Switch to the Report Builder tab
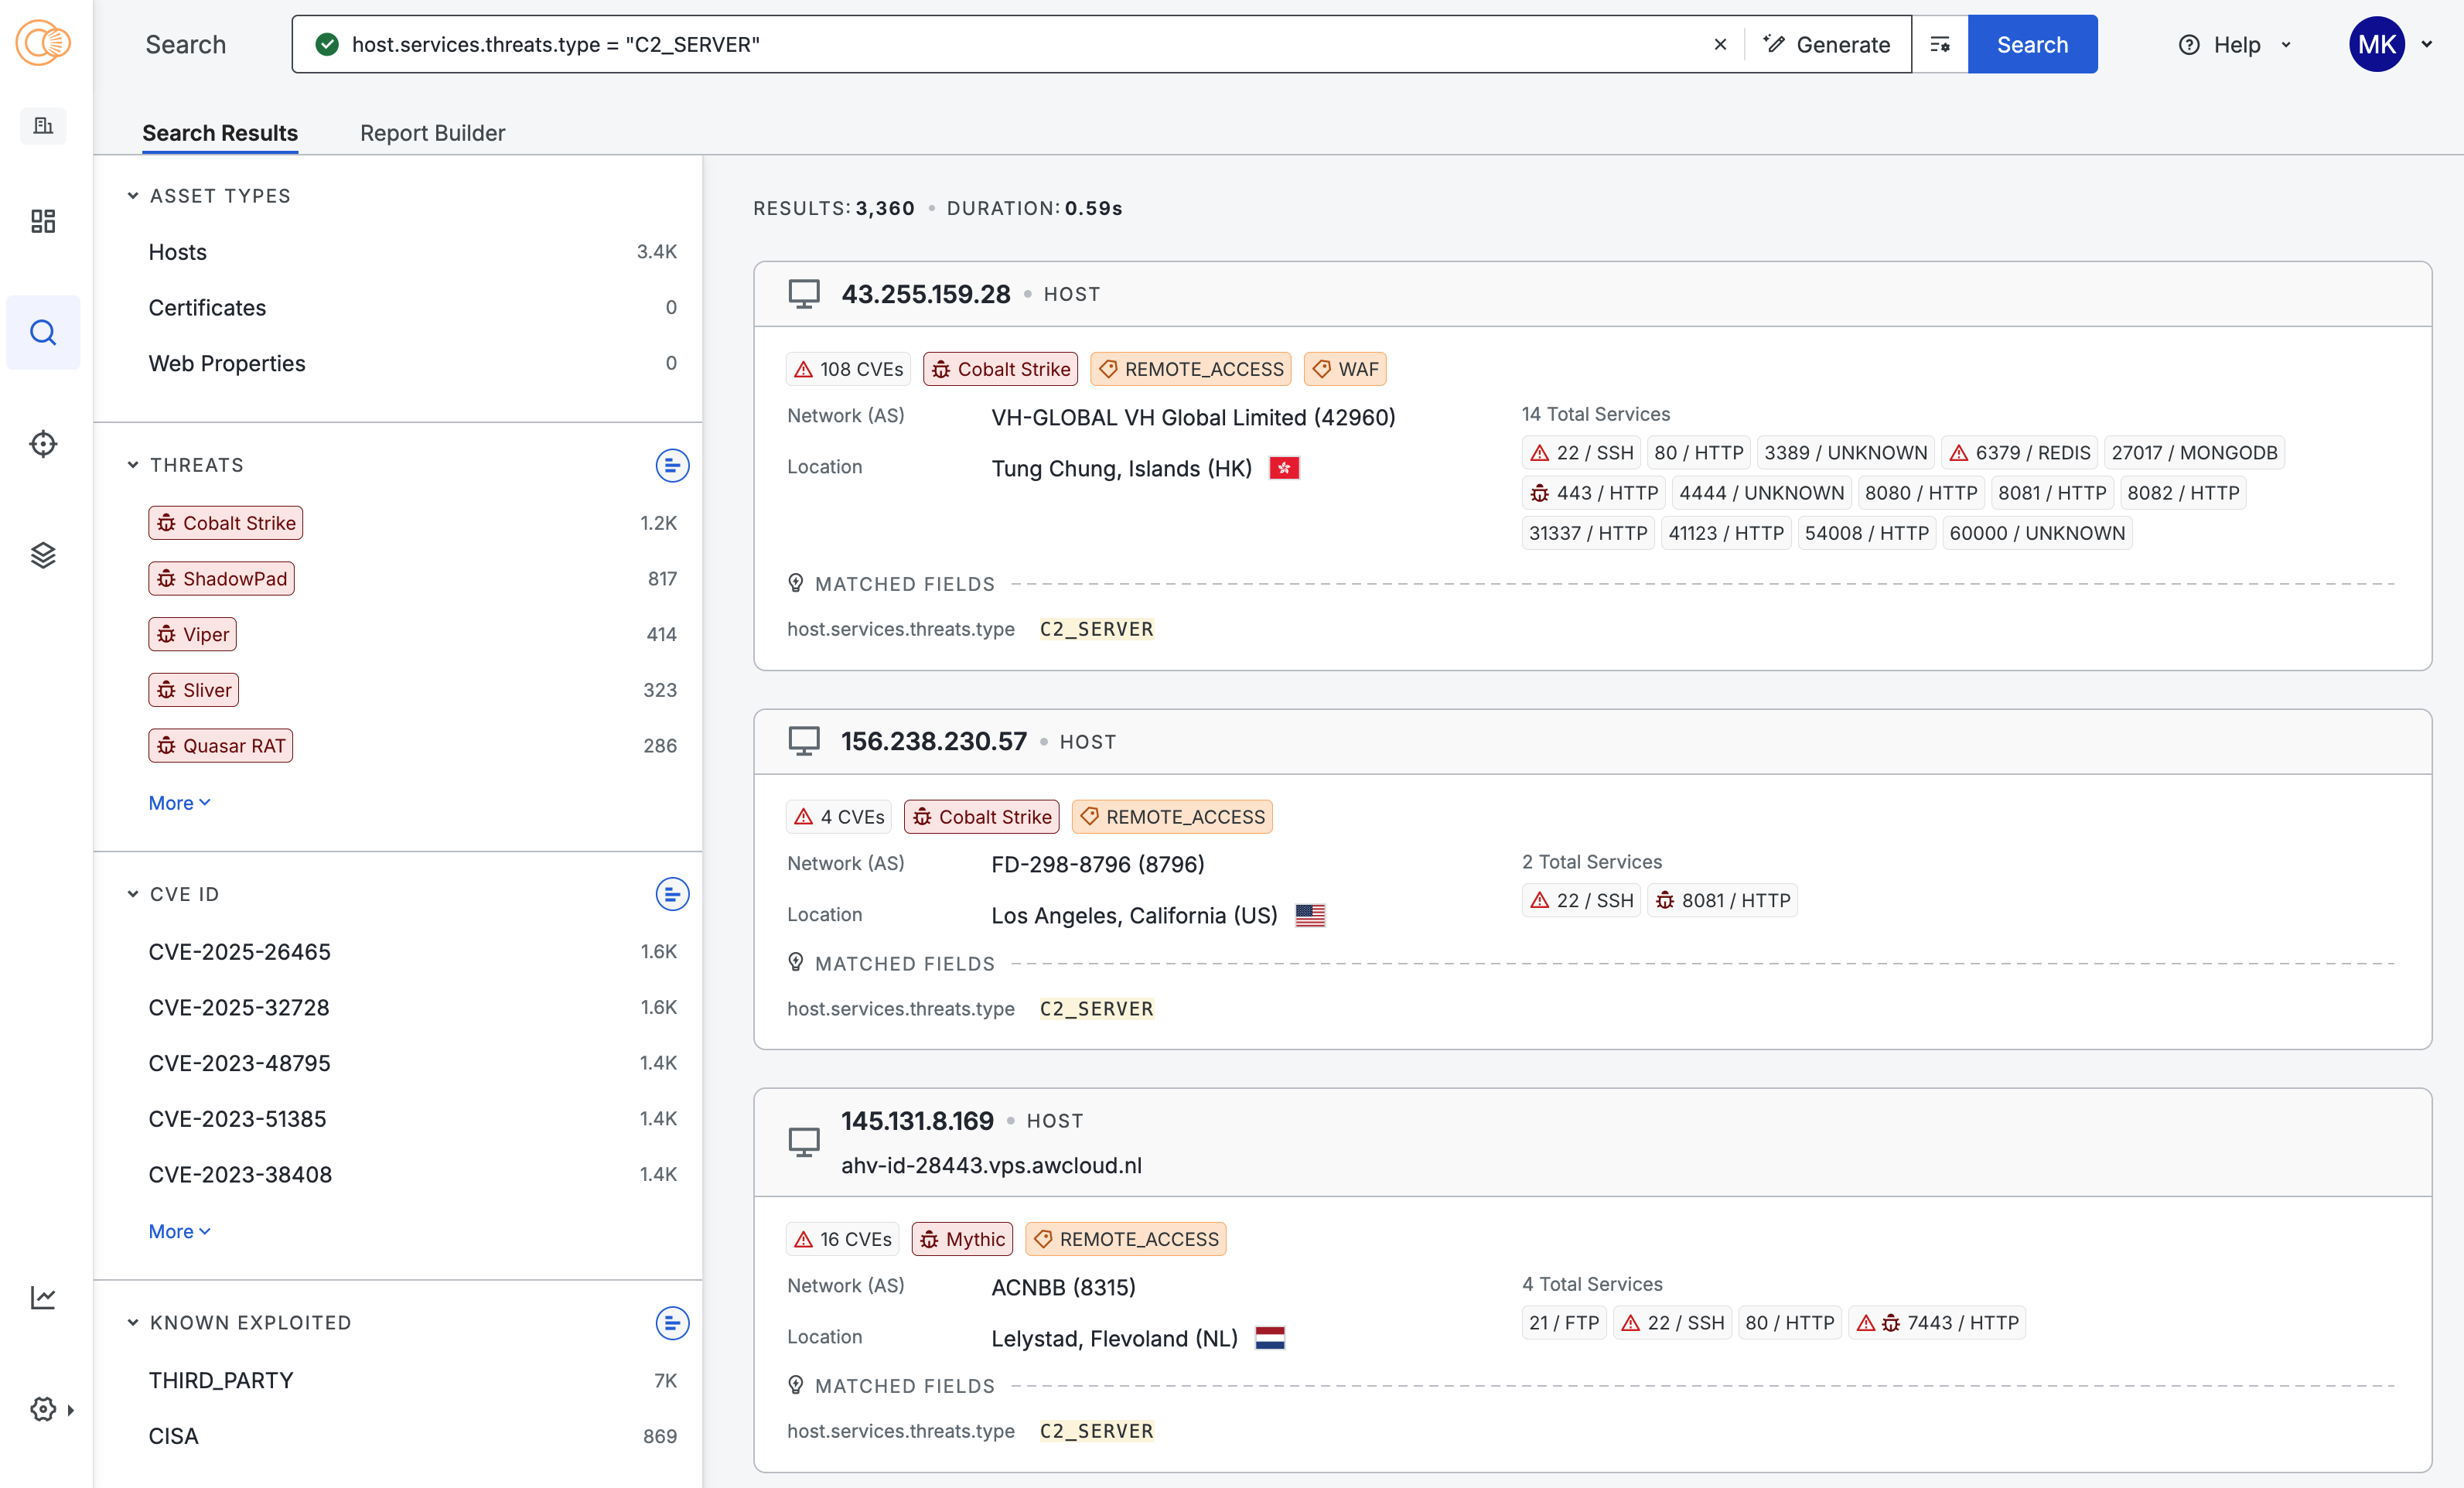The image size is (2464, 1488). [x=432, y=133]
